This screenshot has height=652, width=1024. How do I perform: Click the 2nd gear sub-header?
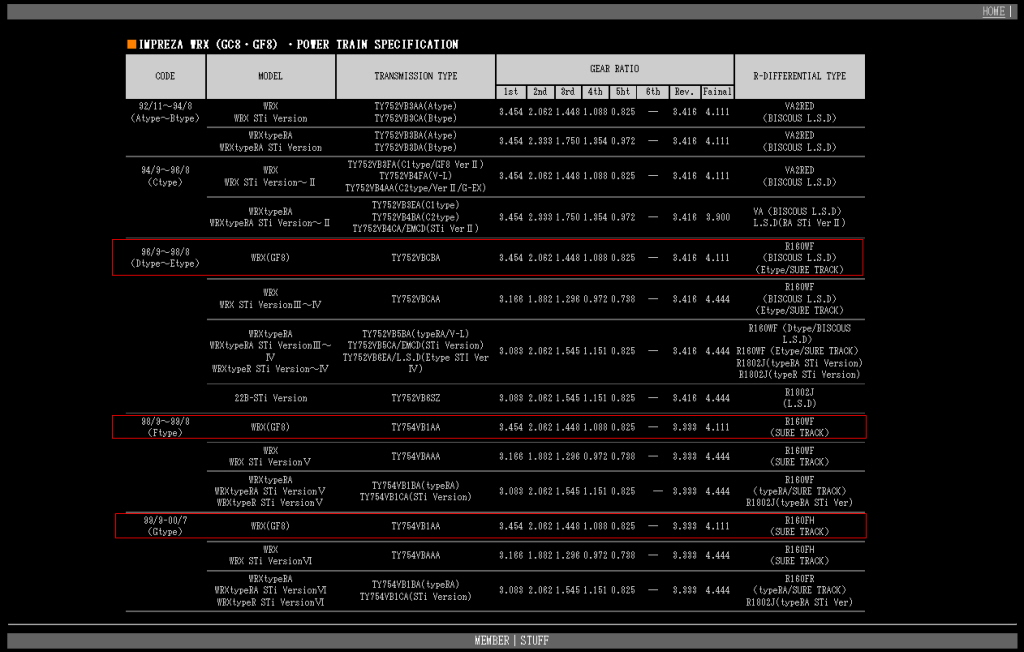point(540,92)
